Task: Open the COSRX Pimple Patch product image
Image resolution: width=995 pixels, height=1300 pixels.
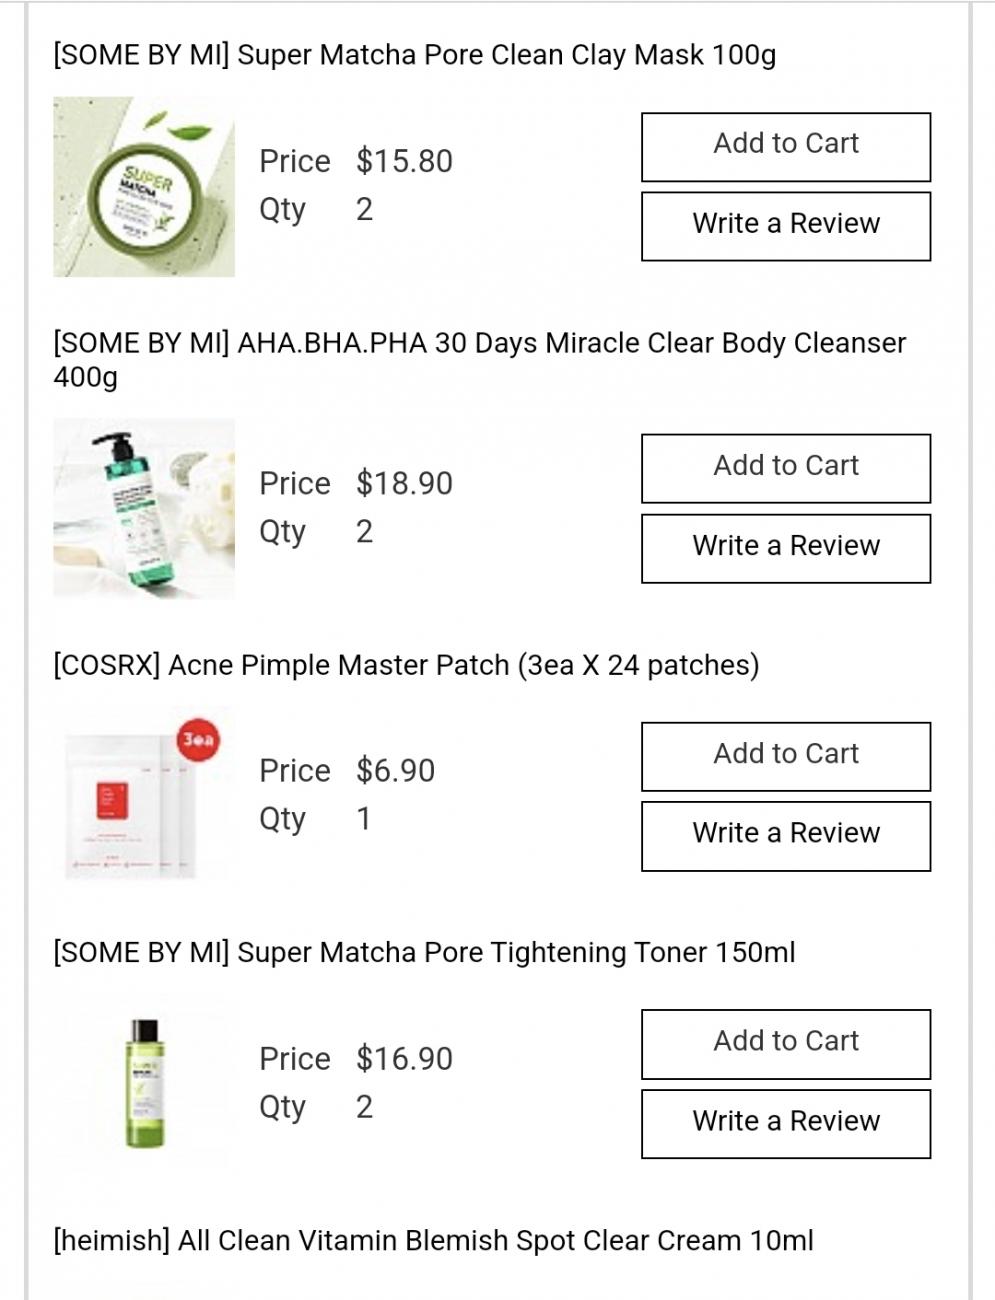Action: [144, 796]
